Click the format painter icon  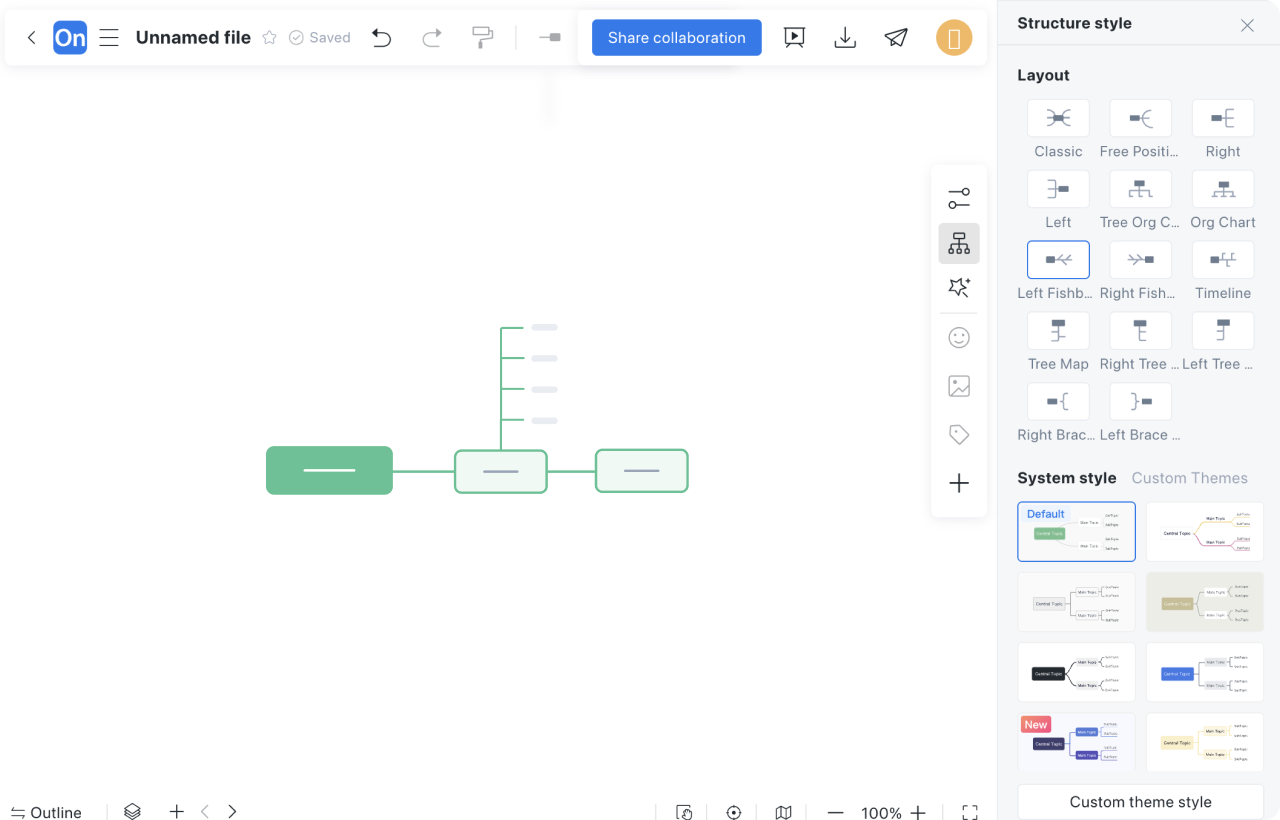(x=483, y=38)
